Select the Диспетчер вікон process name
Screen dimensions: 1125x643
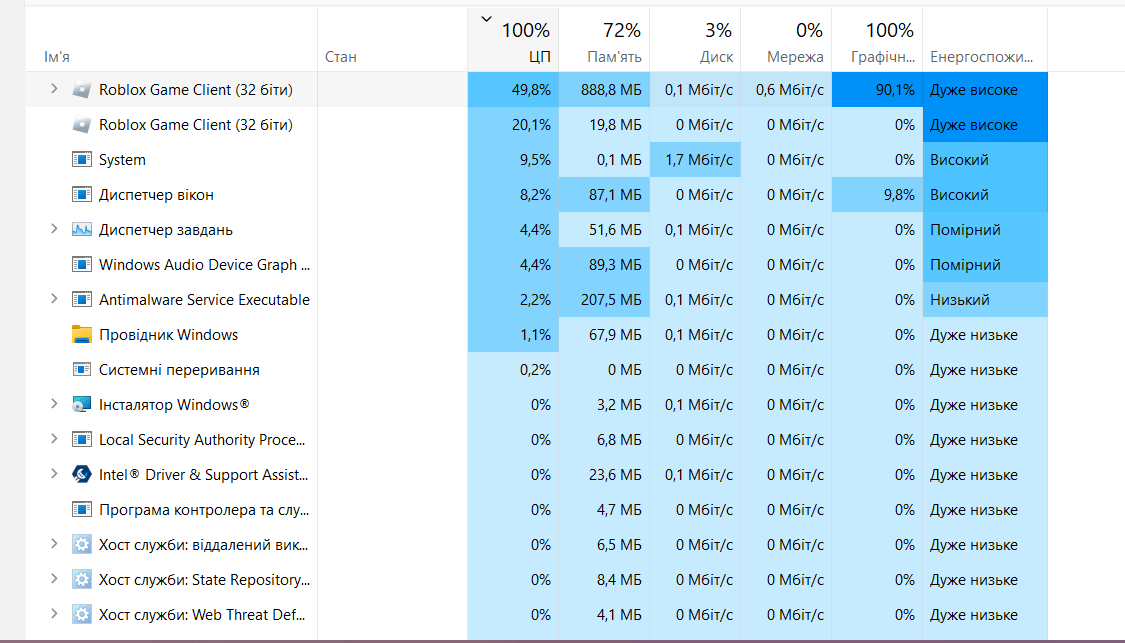(x=156, y=195)
